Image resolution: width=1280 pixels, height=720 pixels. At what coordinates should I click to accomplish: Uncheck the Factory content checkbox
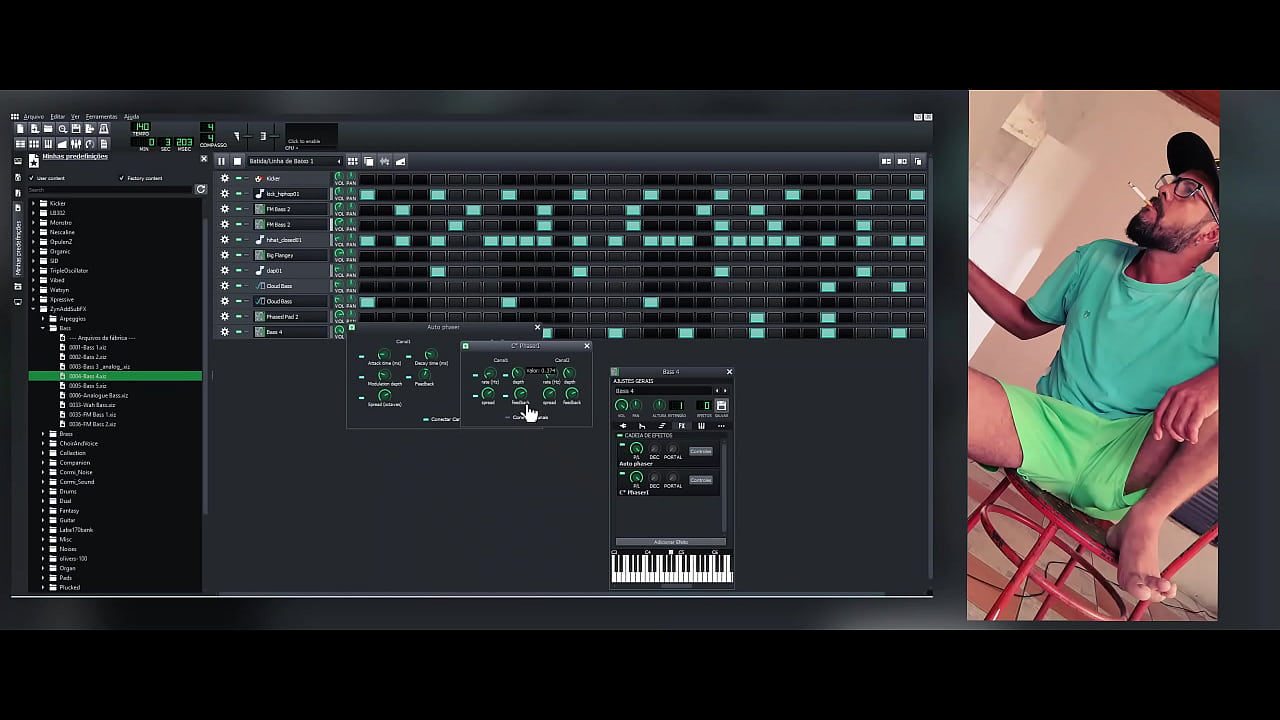(122, 178)
